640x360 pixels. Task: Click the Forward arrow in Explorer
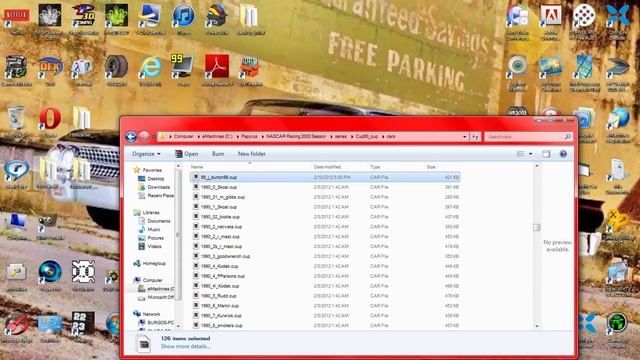click(x=144, y=137)
